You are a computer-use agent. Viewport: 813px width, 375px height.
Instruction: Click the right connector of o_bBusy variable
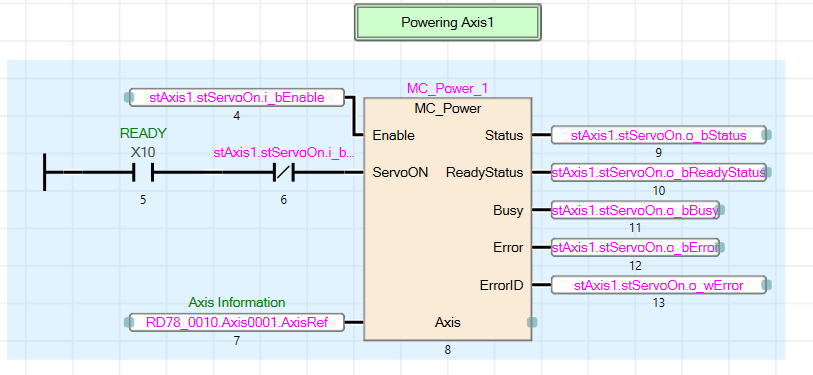[721, 210]
